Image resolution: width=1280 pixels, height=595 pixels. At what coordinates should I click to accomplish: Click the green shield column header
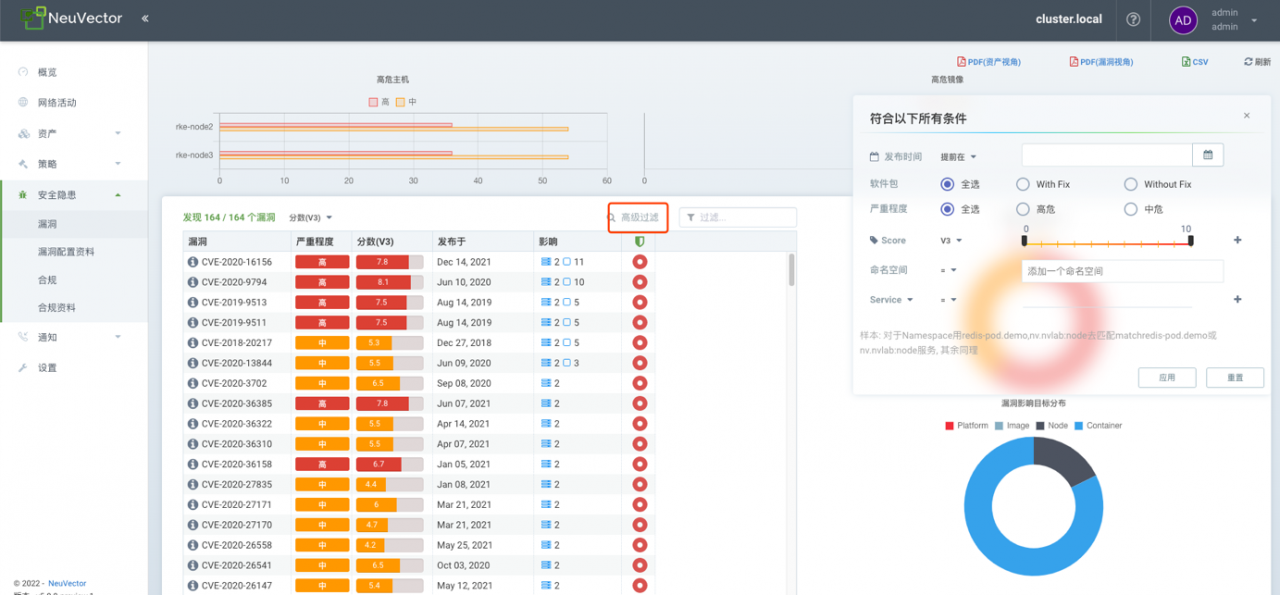point(640,241)
